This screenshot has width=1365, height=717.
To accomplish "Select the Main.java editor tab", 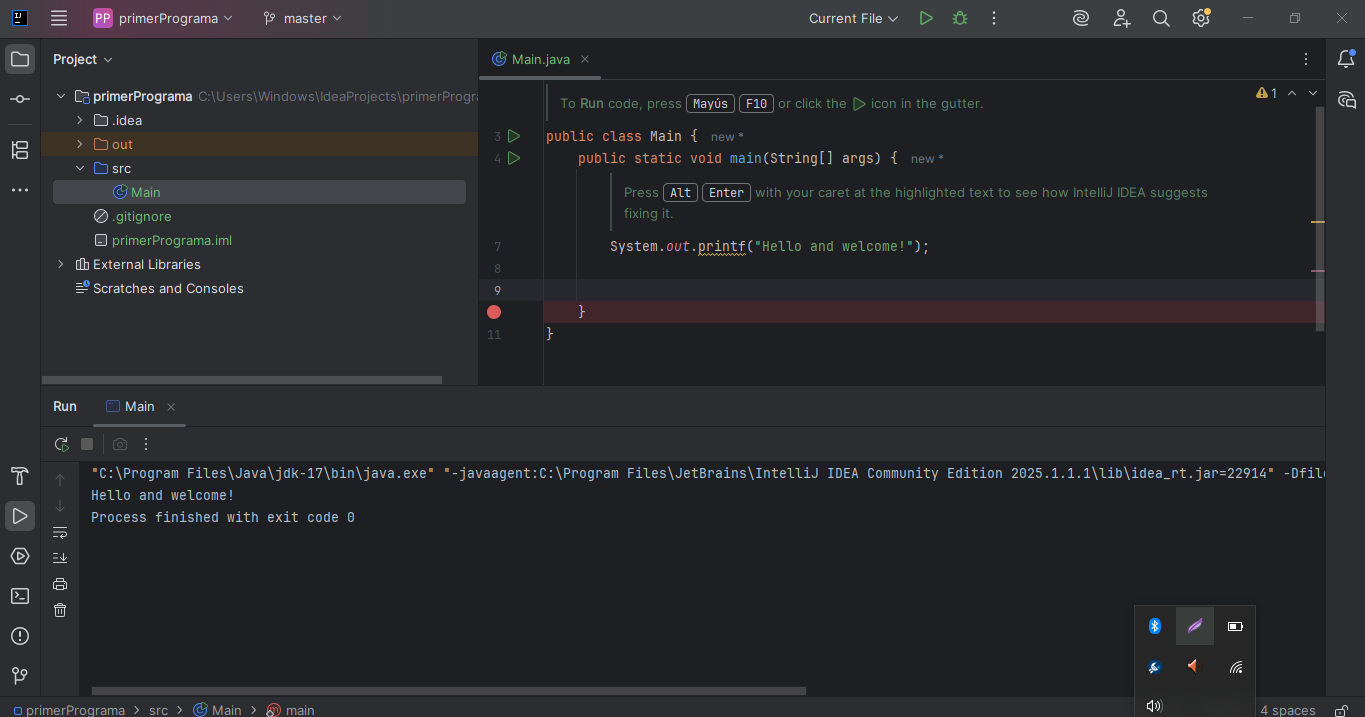I will (540, 59).
